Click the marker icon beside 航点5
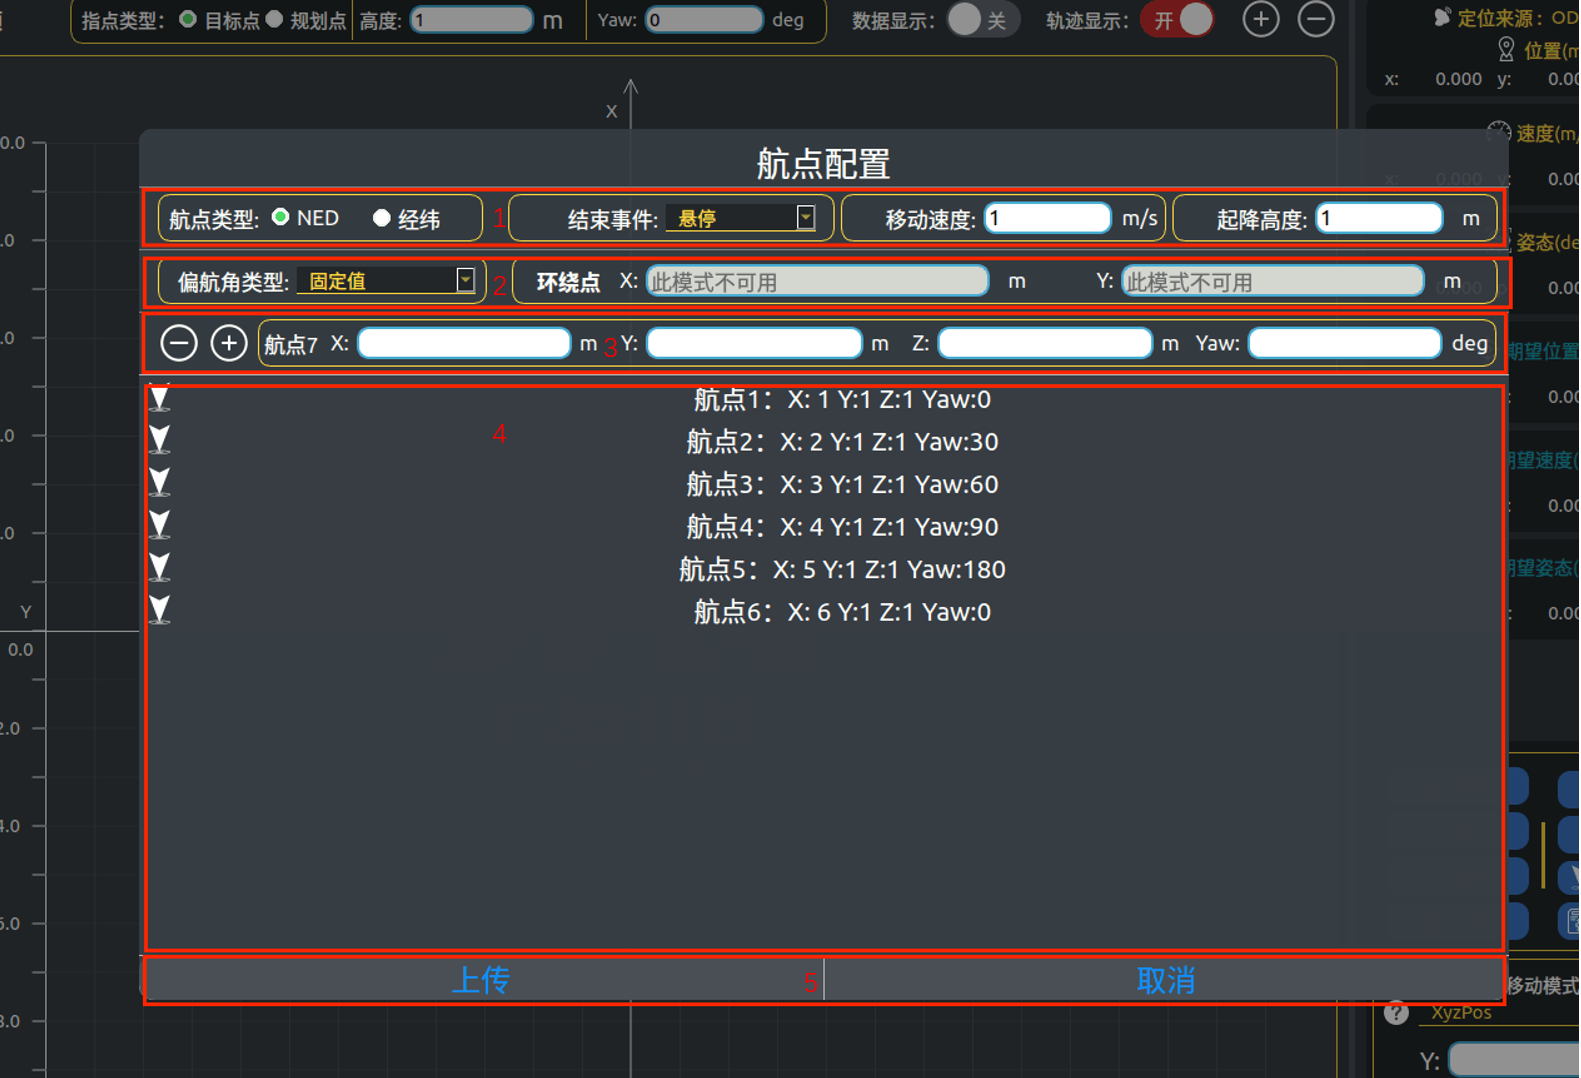Image resolution: width=1581 pixels, height=1078 pixels. [x=159, y=568]
